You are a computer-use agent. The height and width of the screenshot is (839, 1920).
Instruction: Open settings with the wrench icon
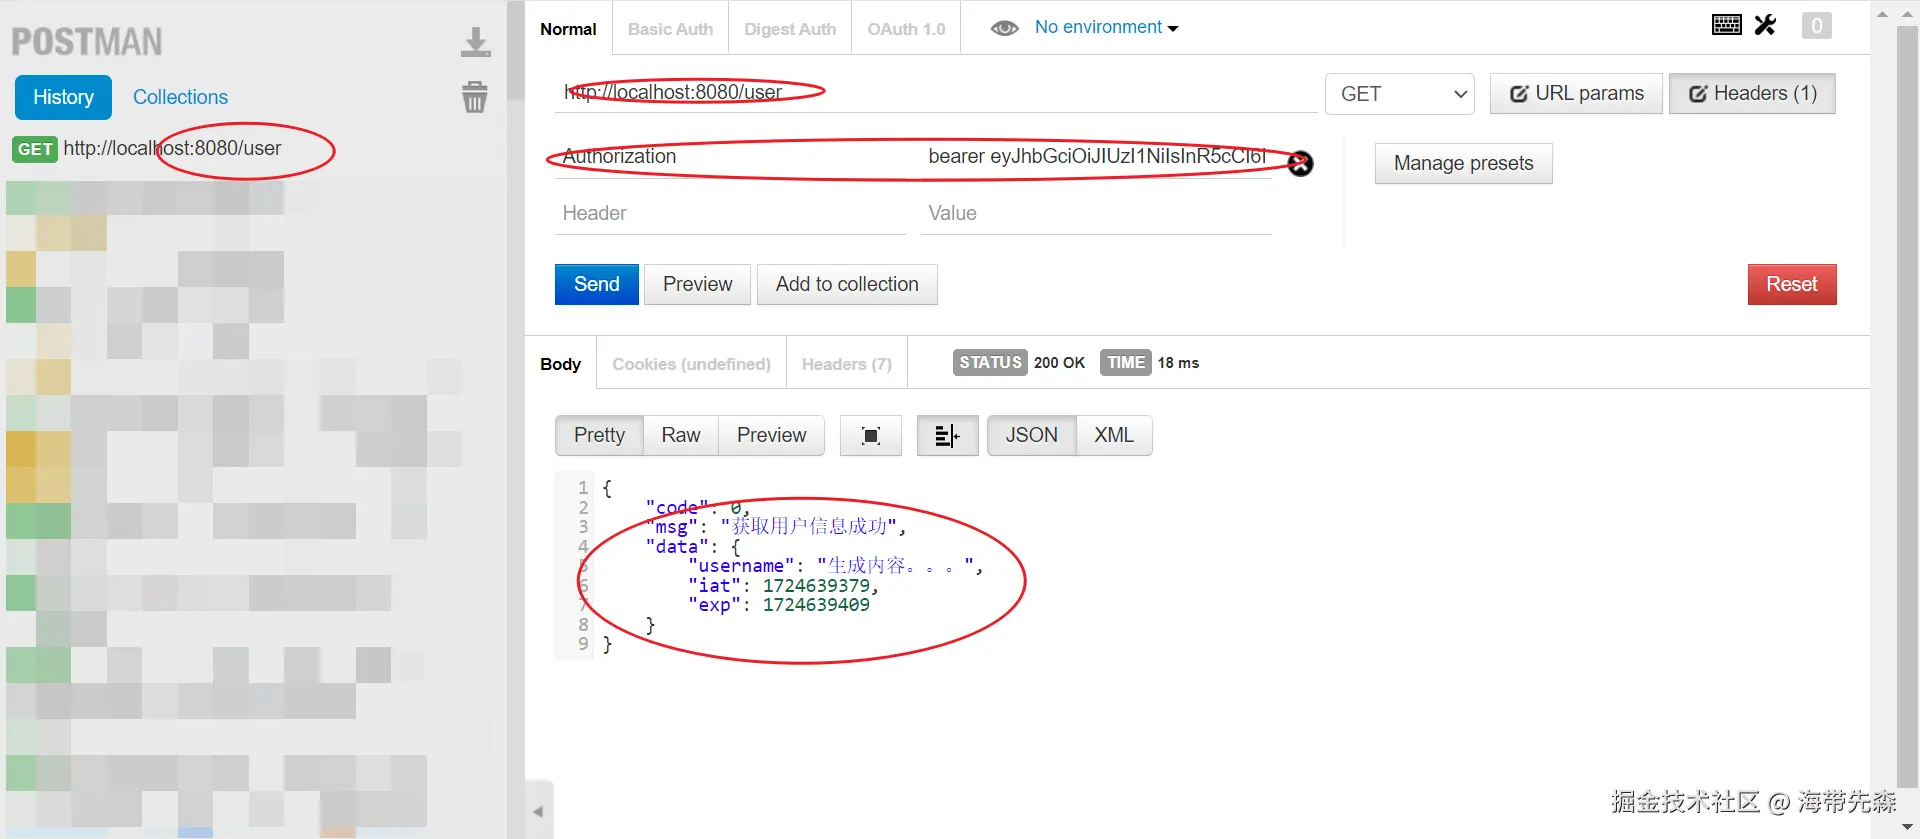(x=1766, y=25)
